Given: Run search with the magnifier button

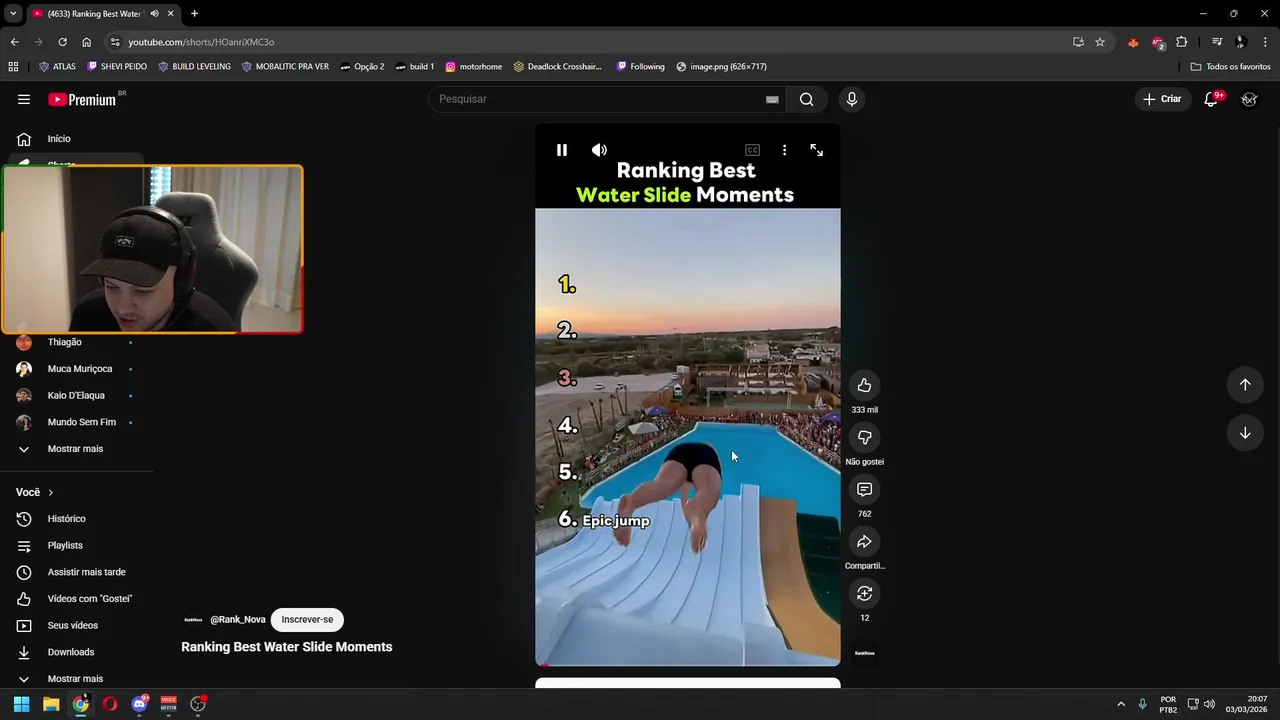Looking at the screenshot, I should [x=806, y=99].
